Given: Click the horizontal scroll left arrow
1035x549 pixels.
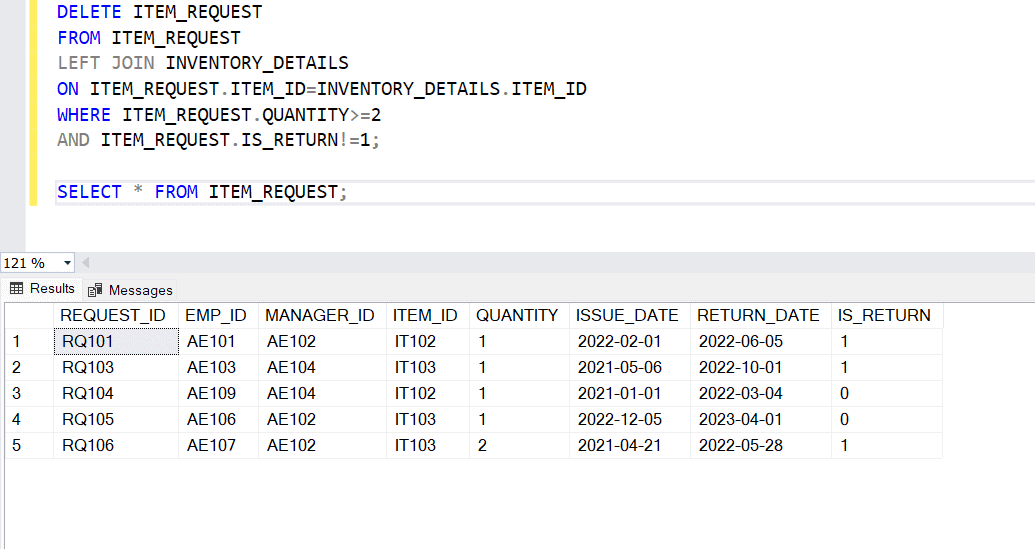Looking at the screenshot, I should pos(86,263).
